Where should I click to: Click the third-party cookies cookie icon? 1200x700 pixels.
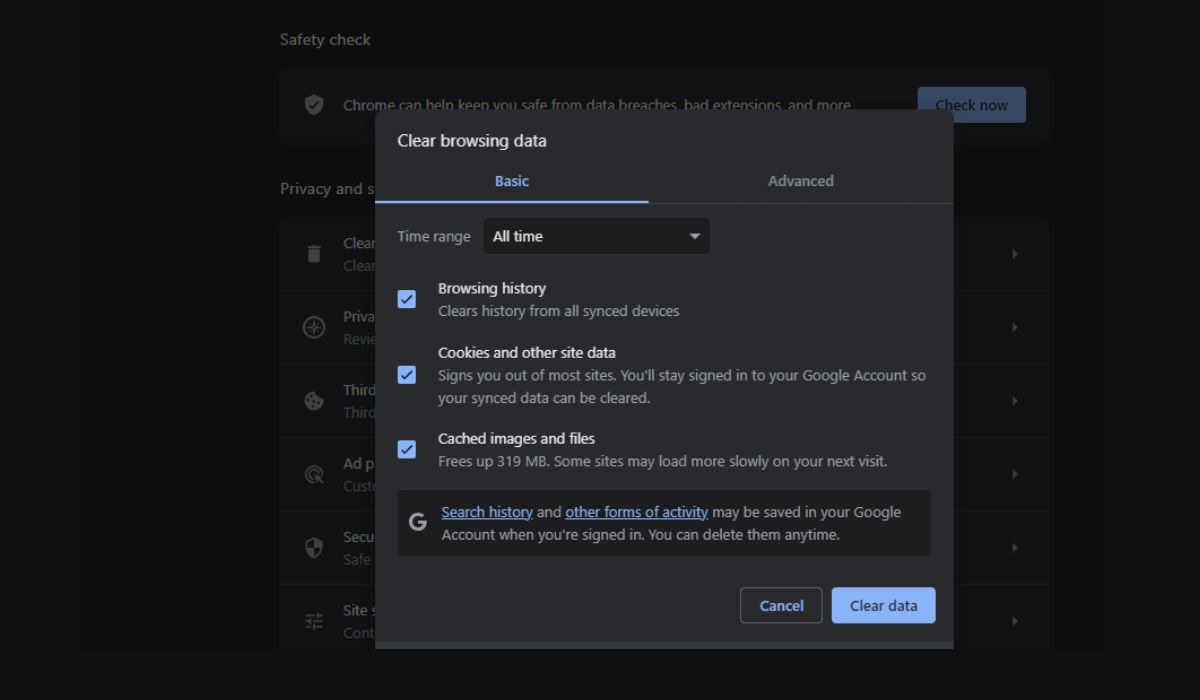314,401
